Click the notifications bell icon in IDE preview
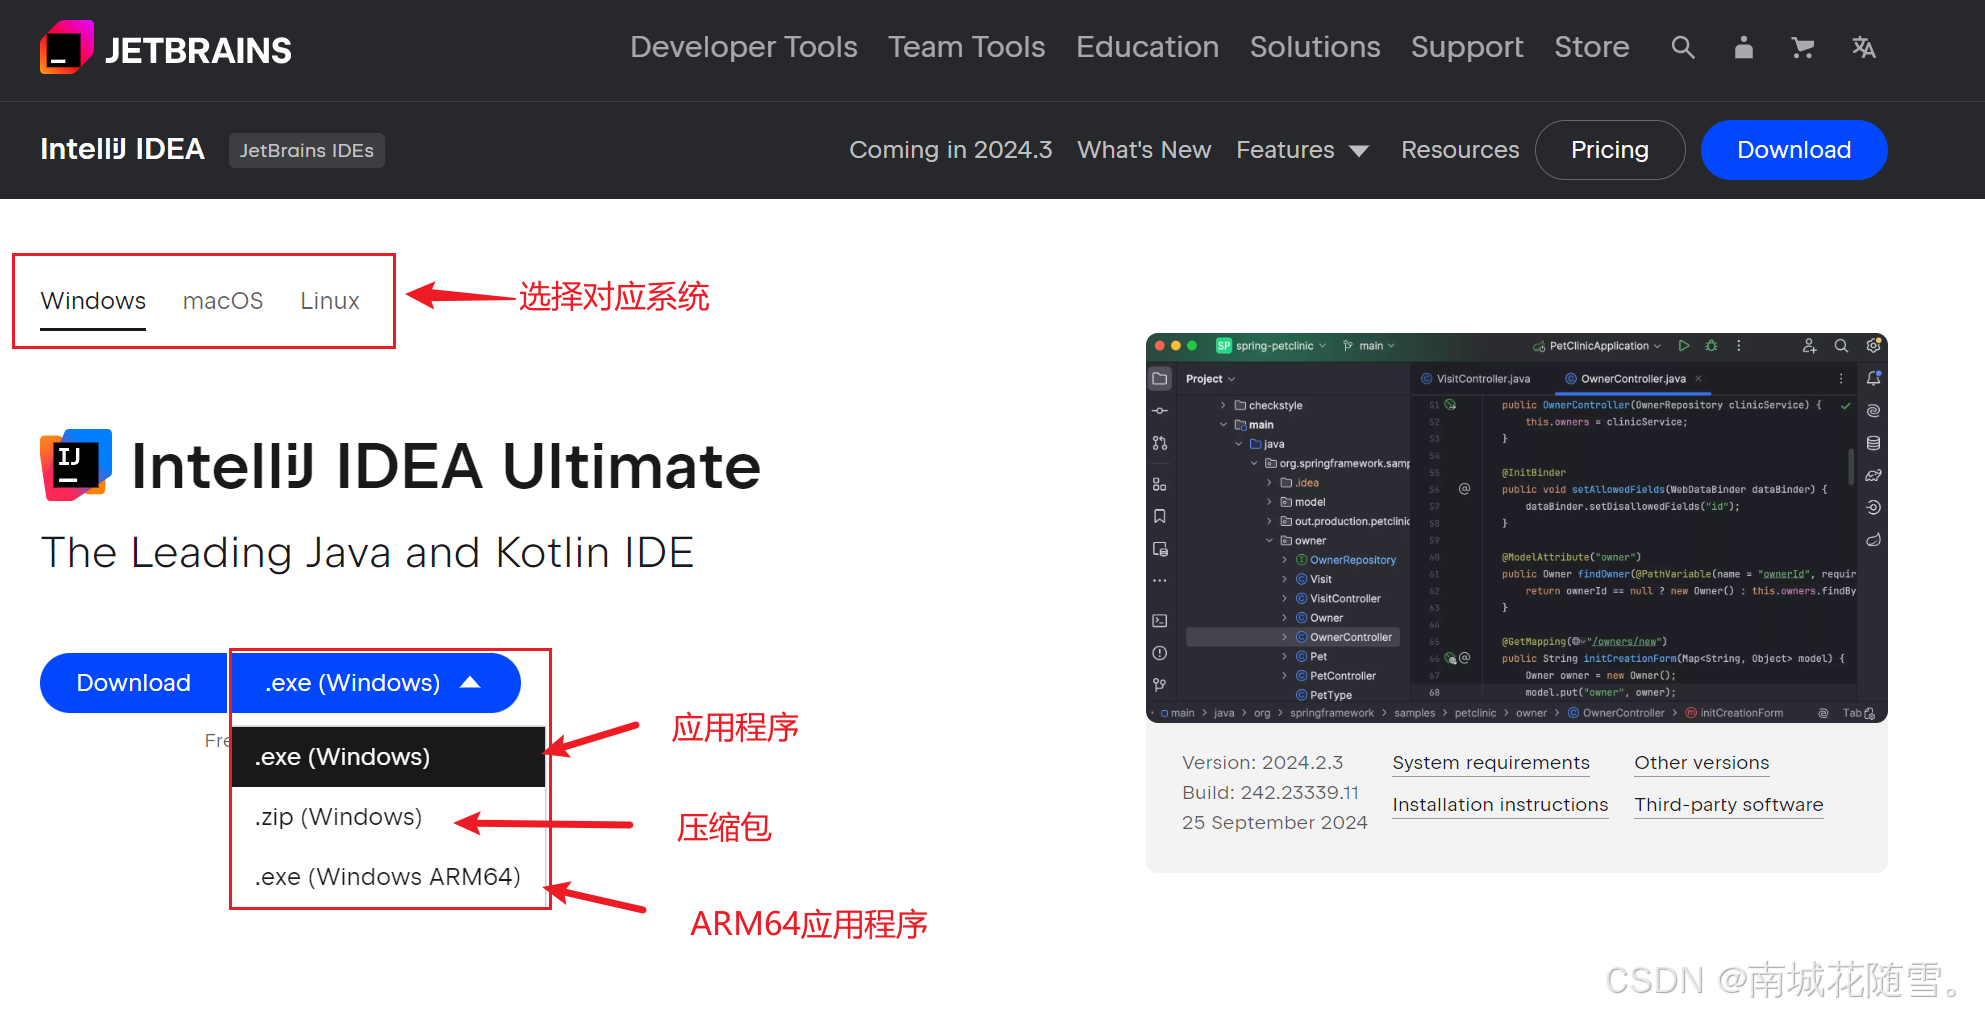The image size is (1985, 1014). (x=1873, y=379)
